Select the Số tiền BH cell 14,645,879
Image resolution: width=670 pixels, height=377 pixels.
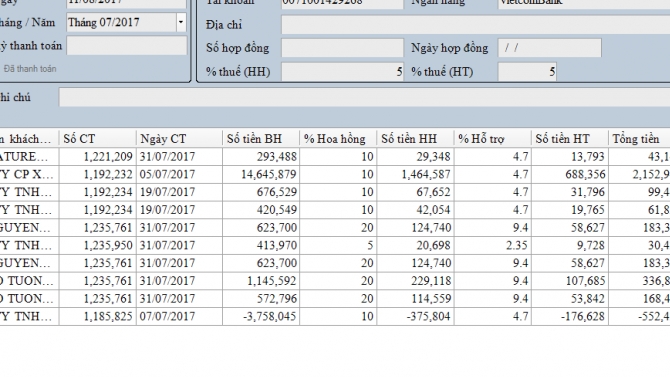tap(261, 174)
